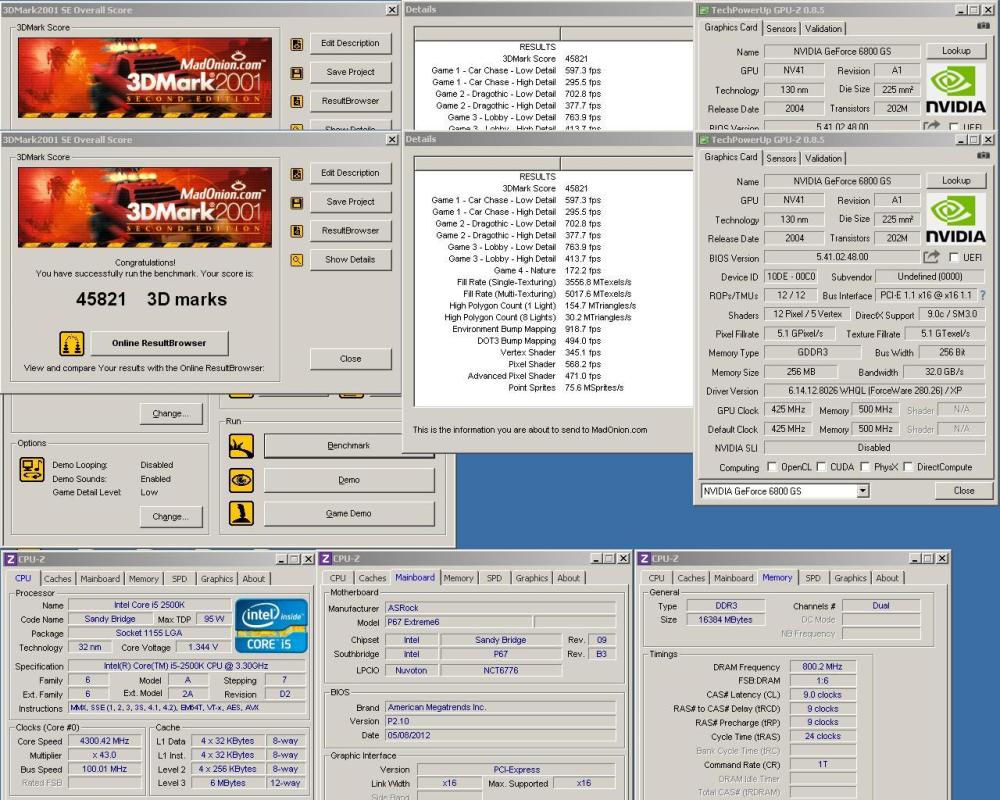Enable the CUDA computing checkbox
Image resolution: width=1000 pixels, height=800 pixels.
pos(821,467)
